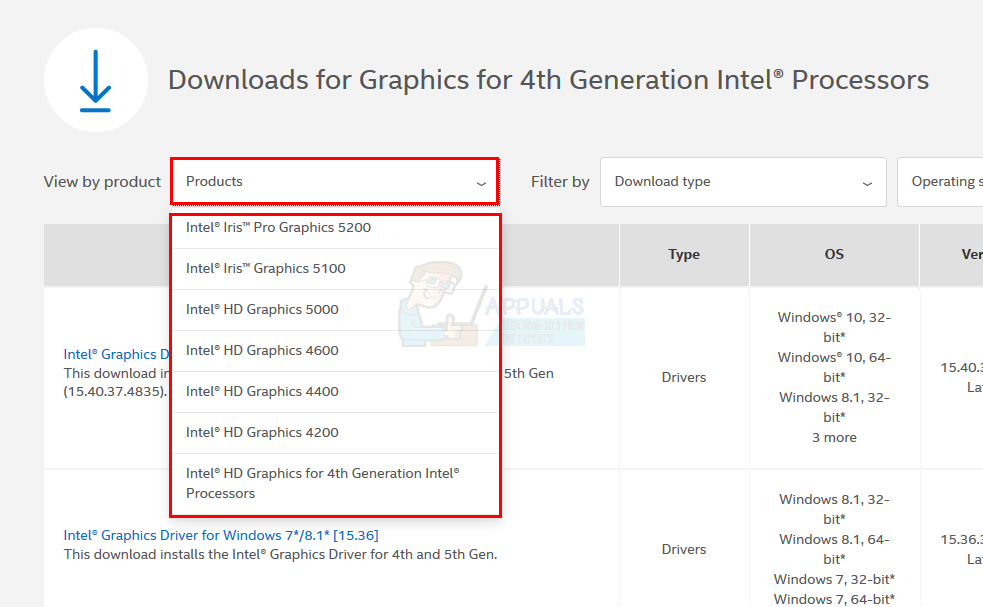983x607 pixels.
Task: Click the first partially hidden Intel Graphics driver link
Action: (x=117, y=354)
